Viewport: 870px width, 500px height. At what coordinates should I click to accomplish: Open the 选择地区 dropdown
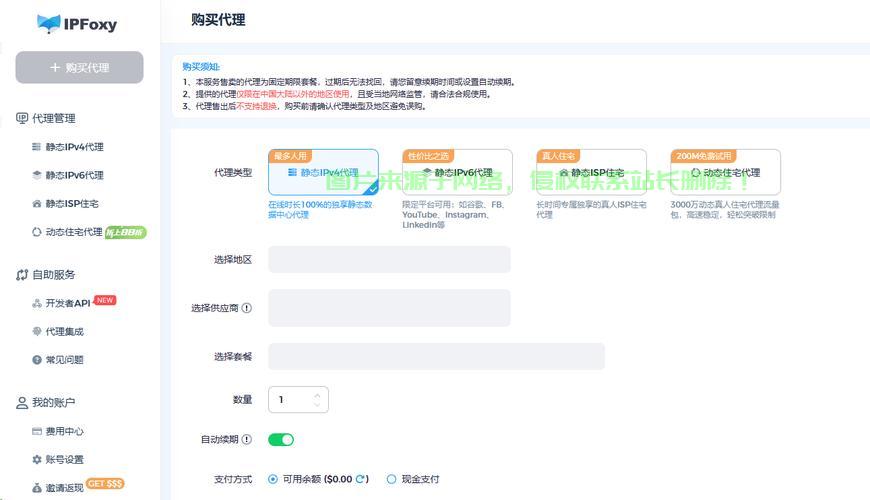point(389,260)
